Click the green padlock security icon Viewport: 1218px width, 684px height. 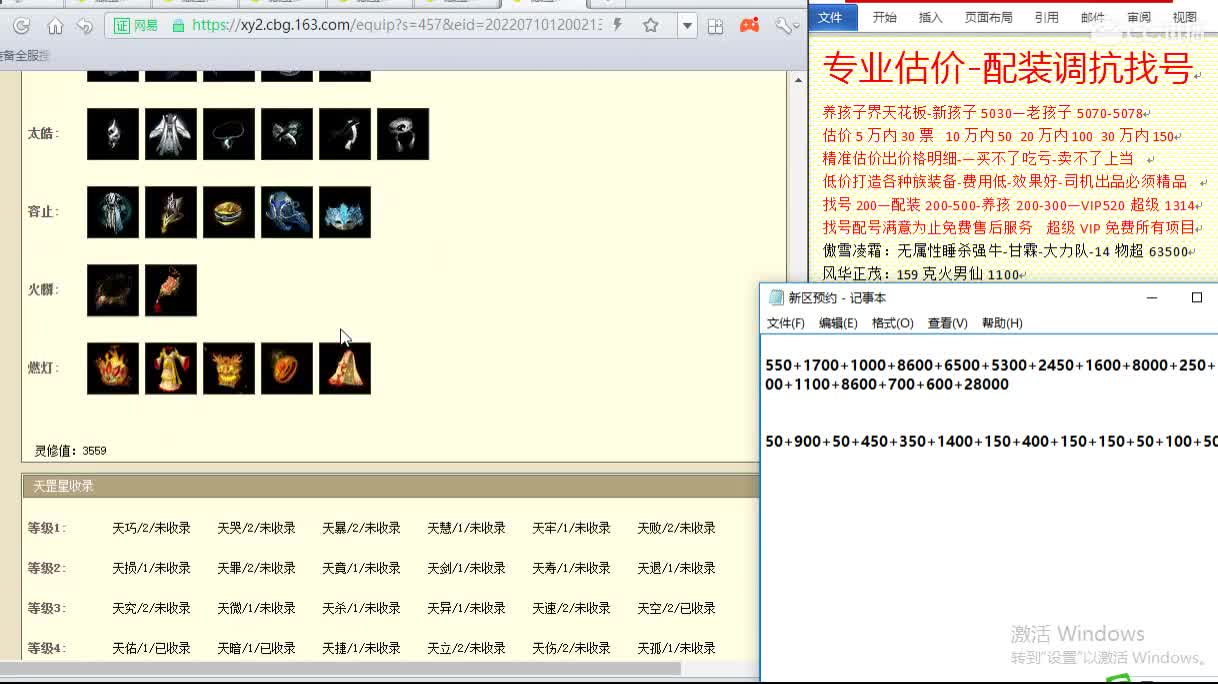[178, 26]
